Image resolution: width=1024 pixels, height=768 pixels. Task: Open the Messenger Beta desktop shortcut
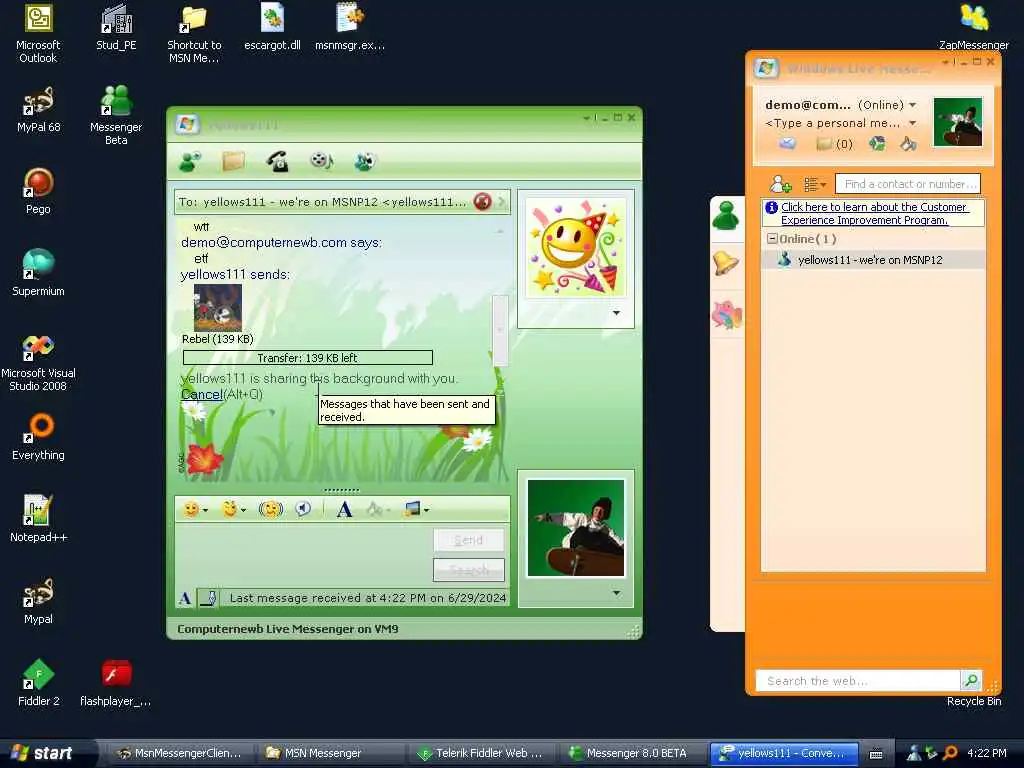116,115
